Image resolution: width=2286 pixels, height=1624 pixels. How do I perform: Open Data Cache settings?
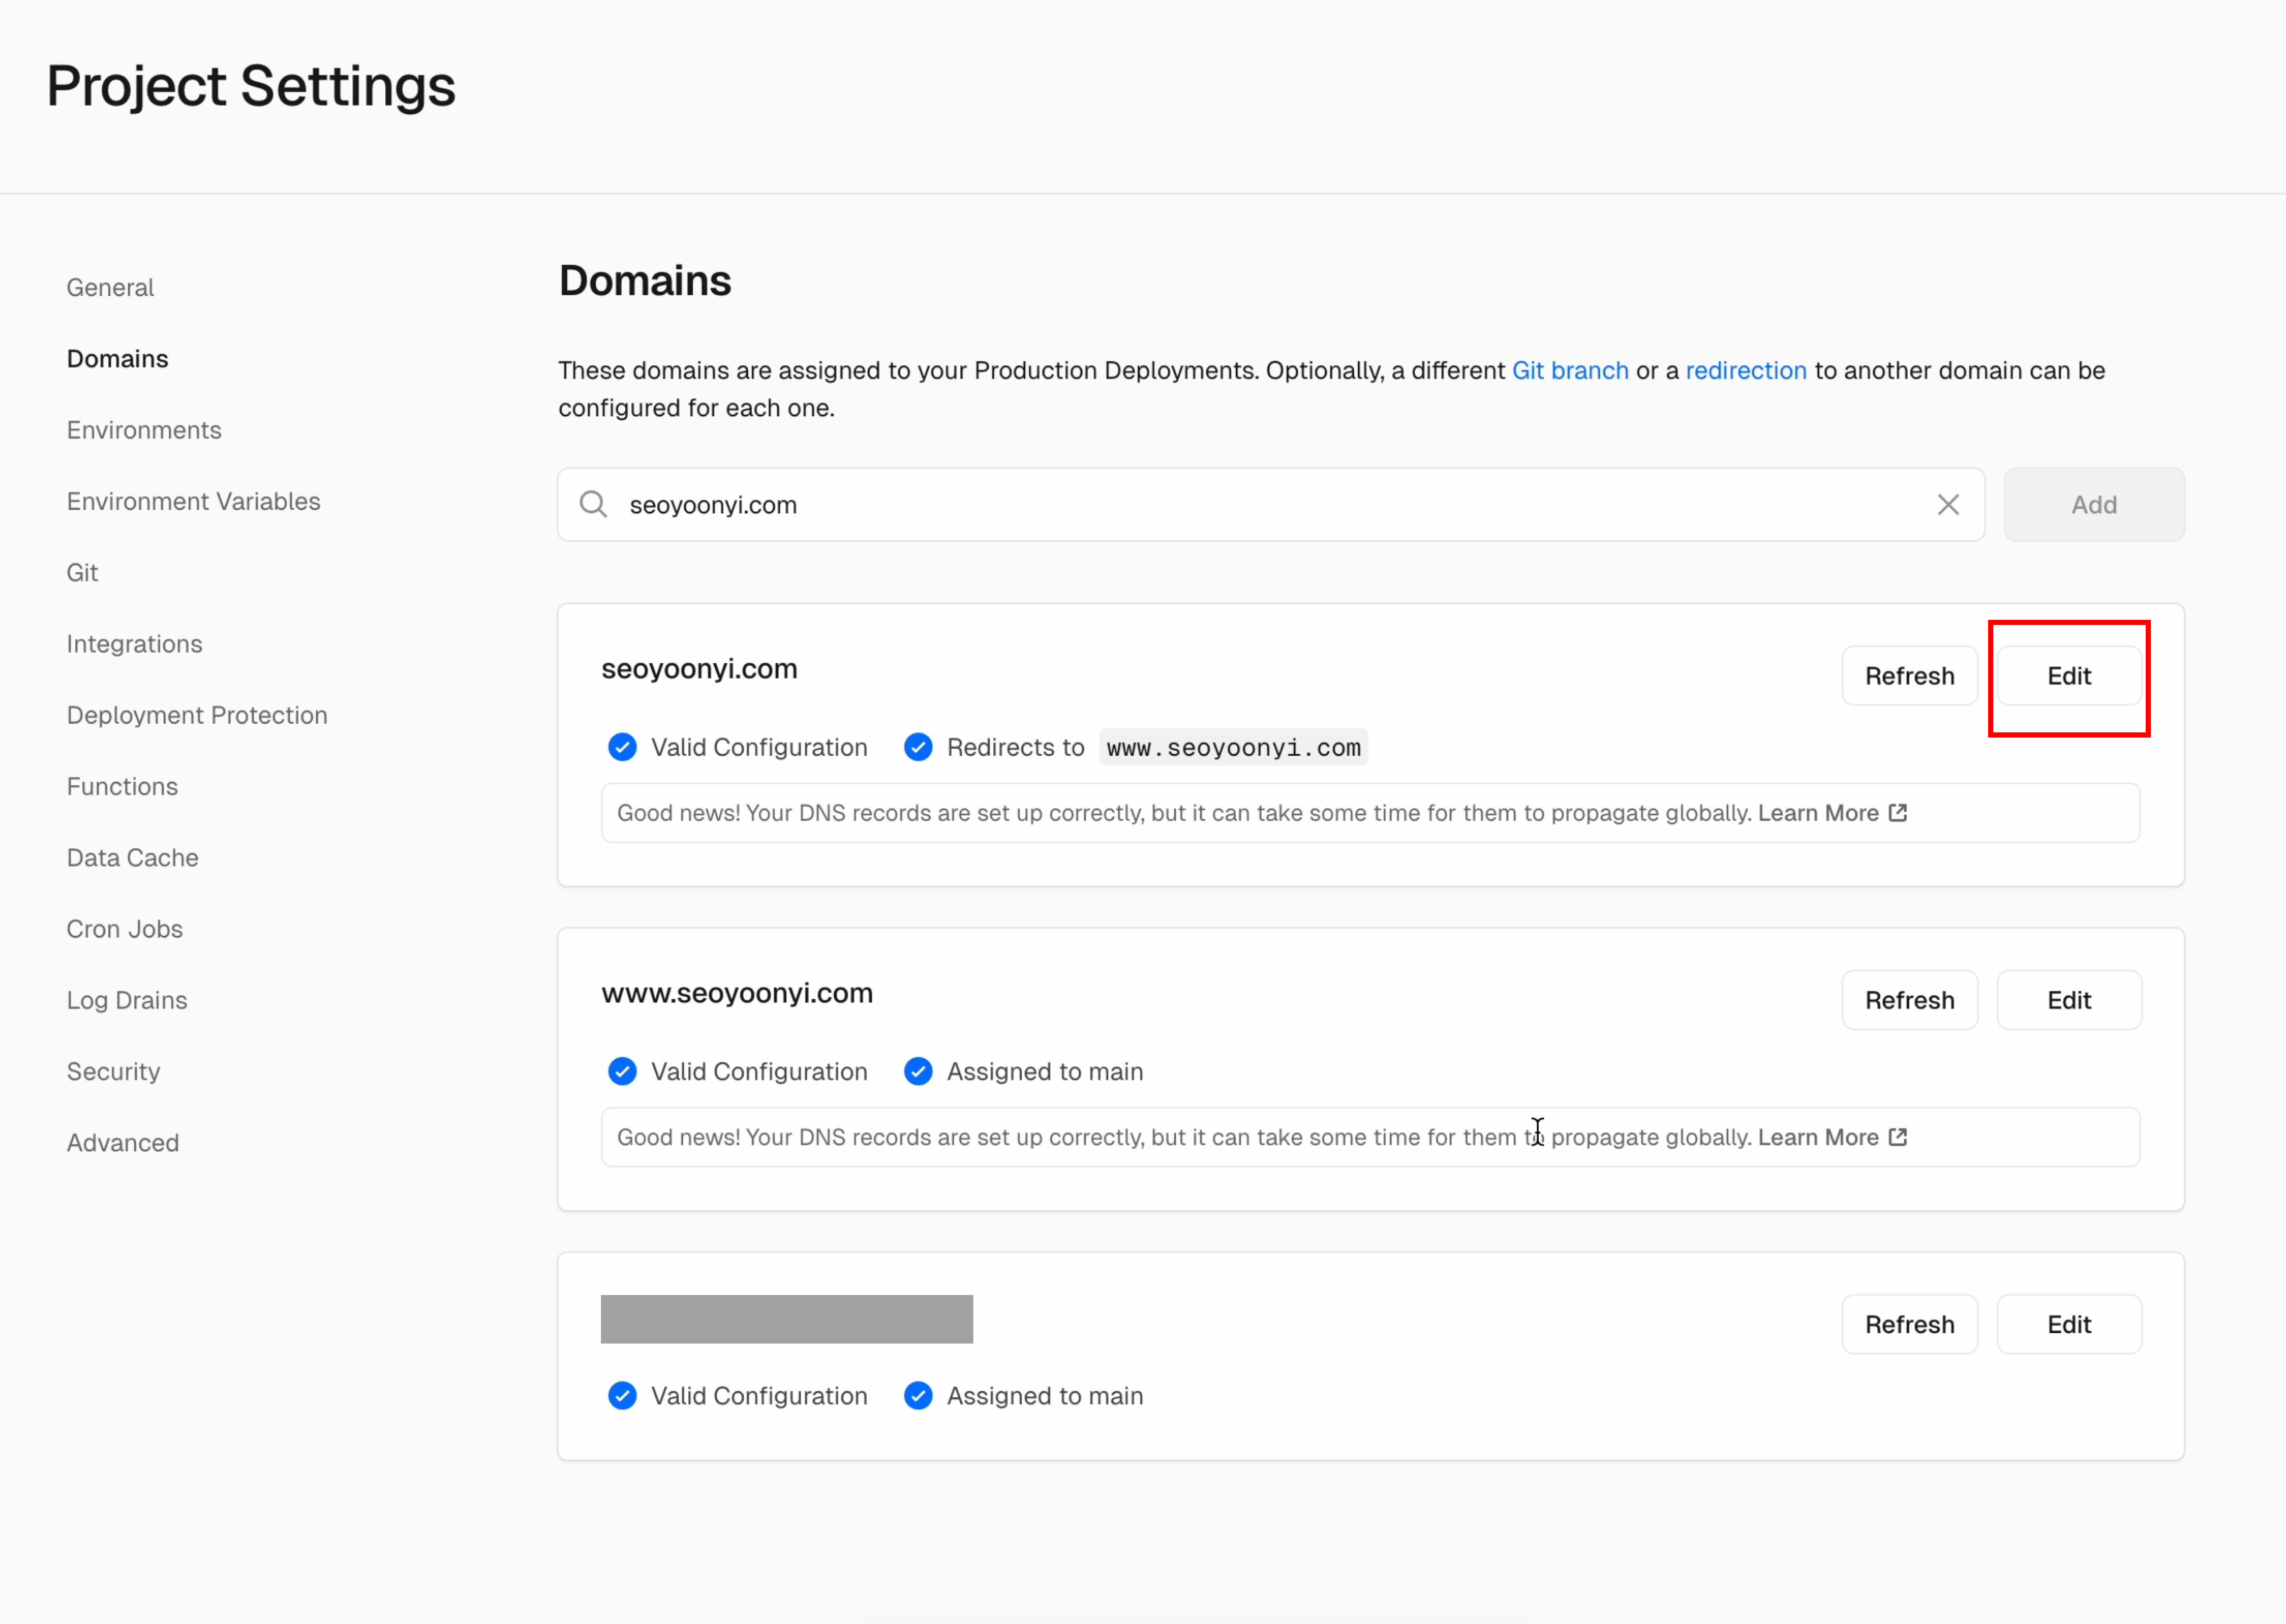[x=132, y=858]
